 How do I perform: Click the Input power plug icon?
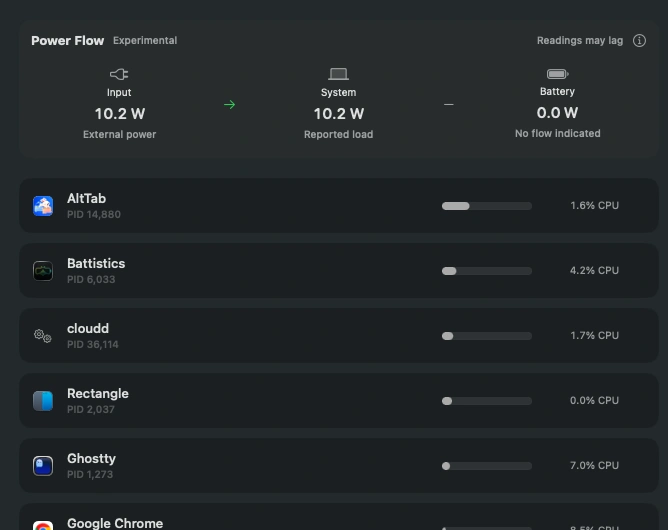coord(119,74)
